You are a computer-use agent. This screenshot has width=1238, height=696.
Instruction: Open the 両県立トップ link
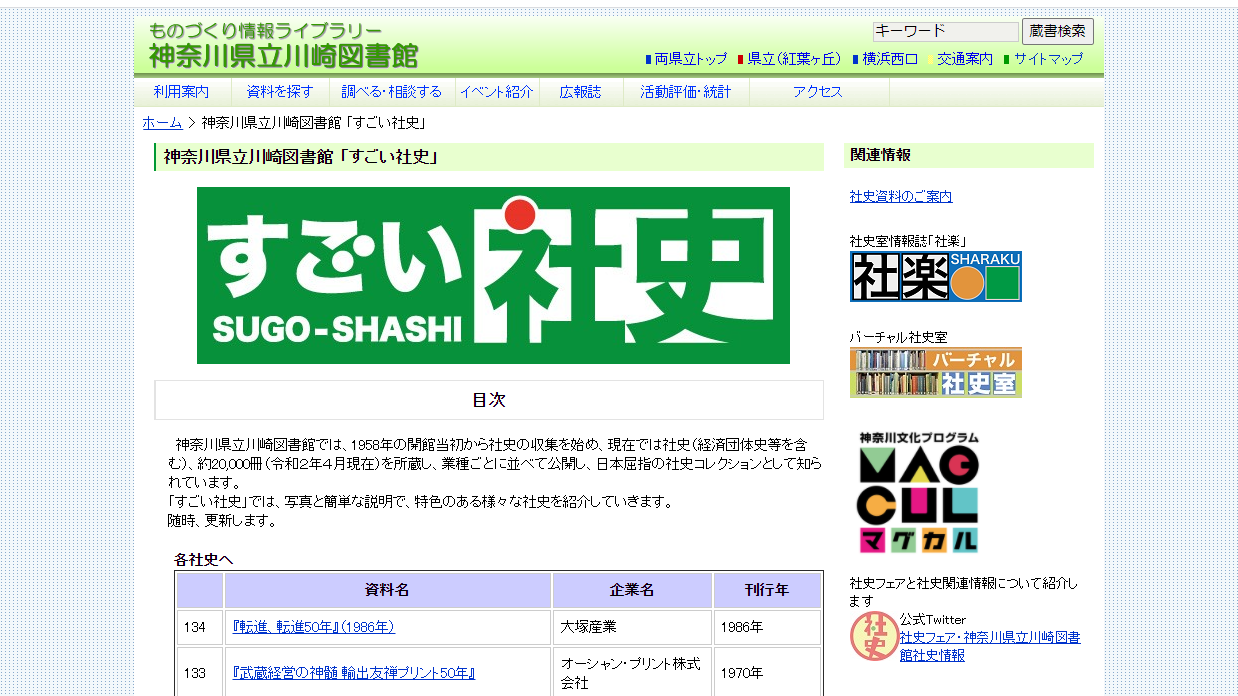tap(691, 59)
